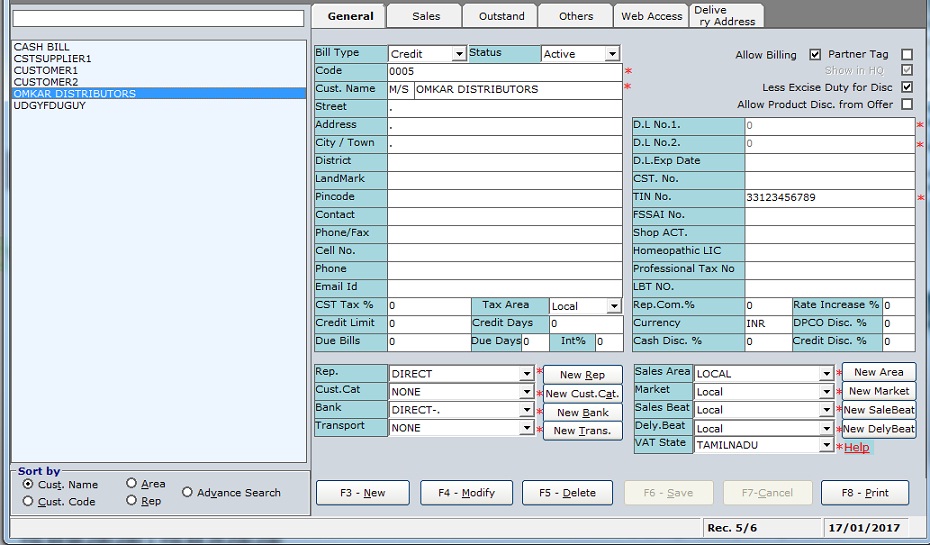Select the Cust. Code sort option
This screenshot has width=930, height=545.
(28, 501)
